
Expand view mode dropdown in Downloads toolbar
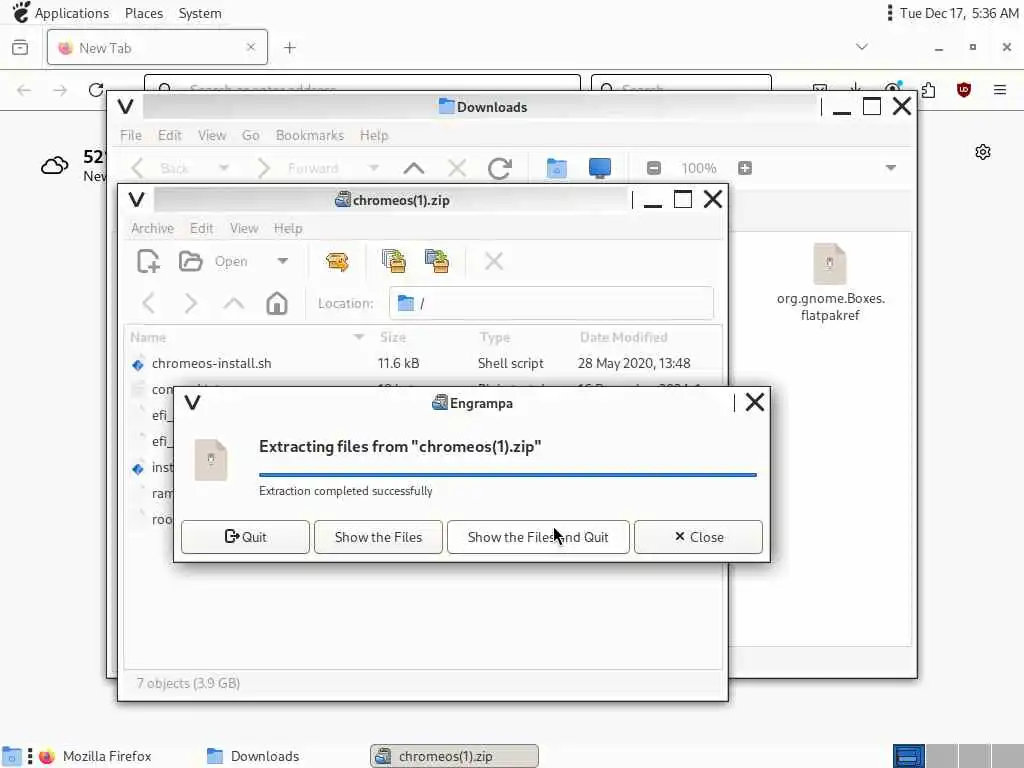[x=891, y=168]
